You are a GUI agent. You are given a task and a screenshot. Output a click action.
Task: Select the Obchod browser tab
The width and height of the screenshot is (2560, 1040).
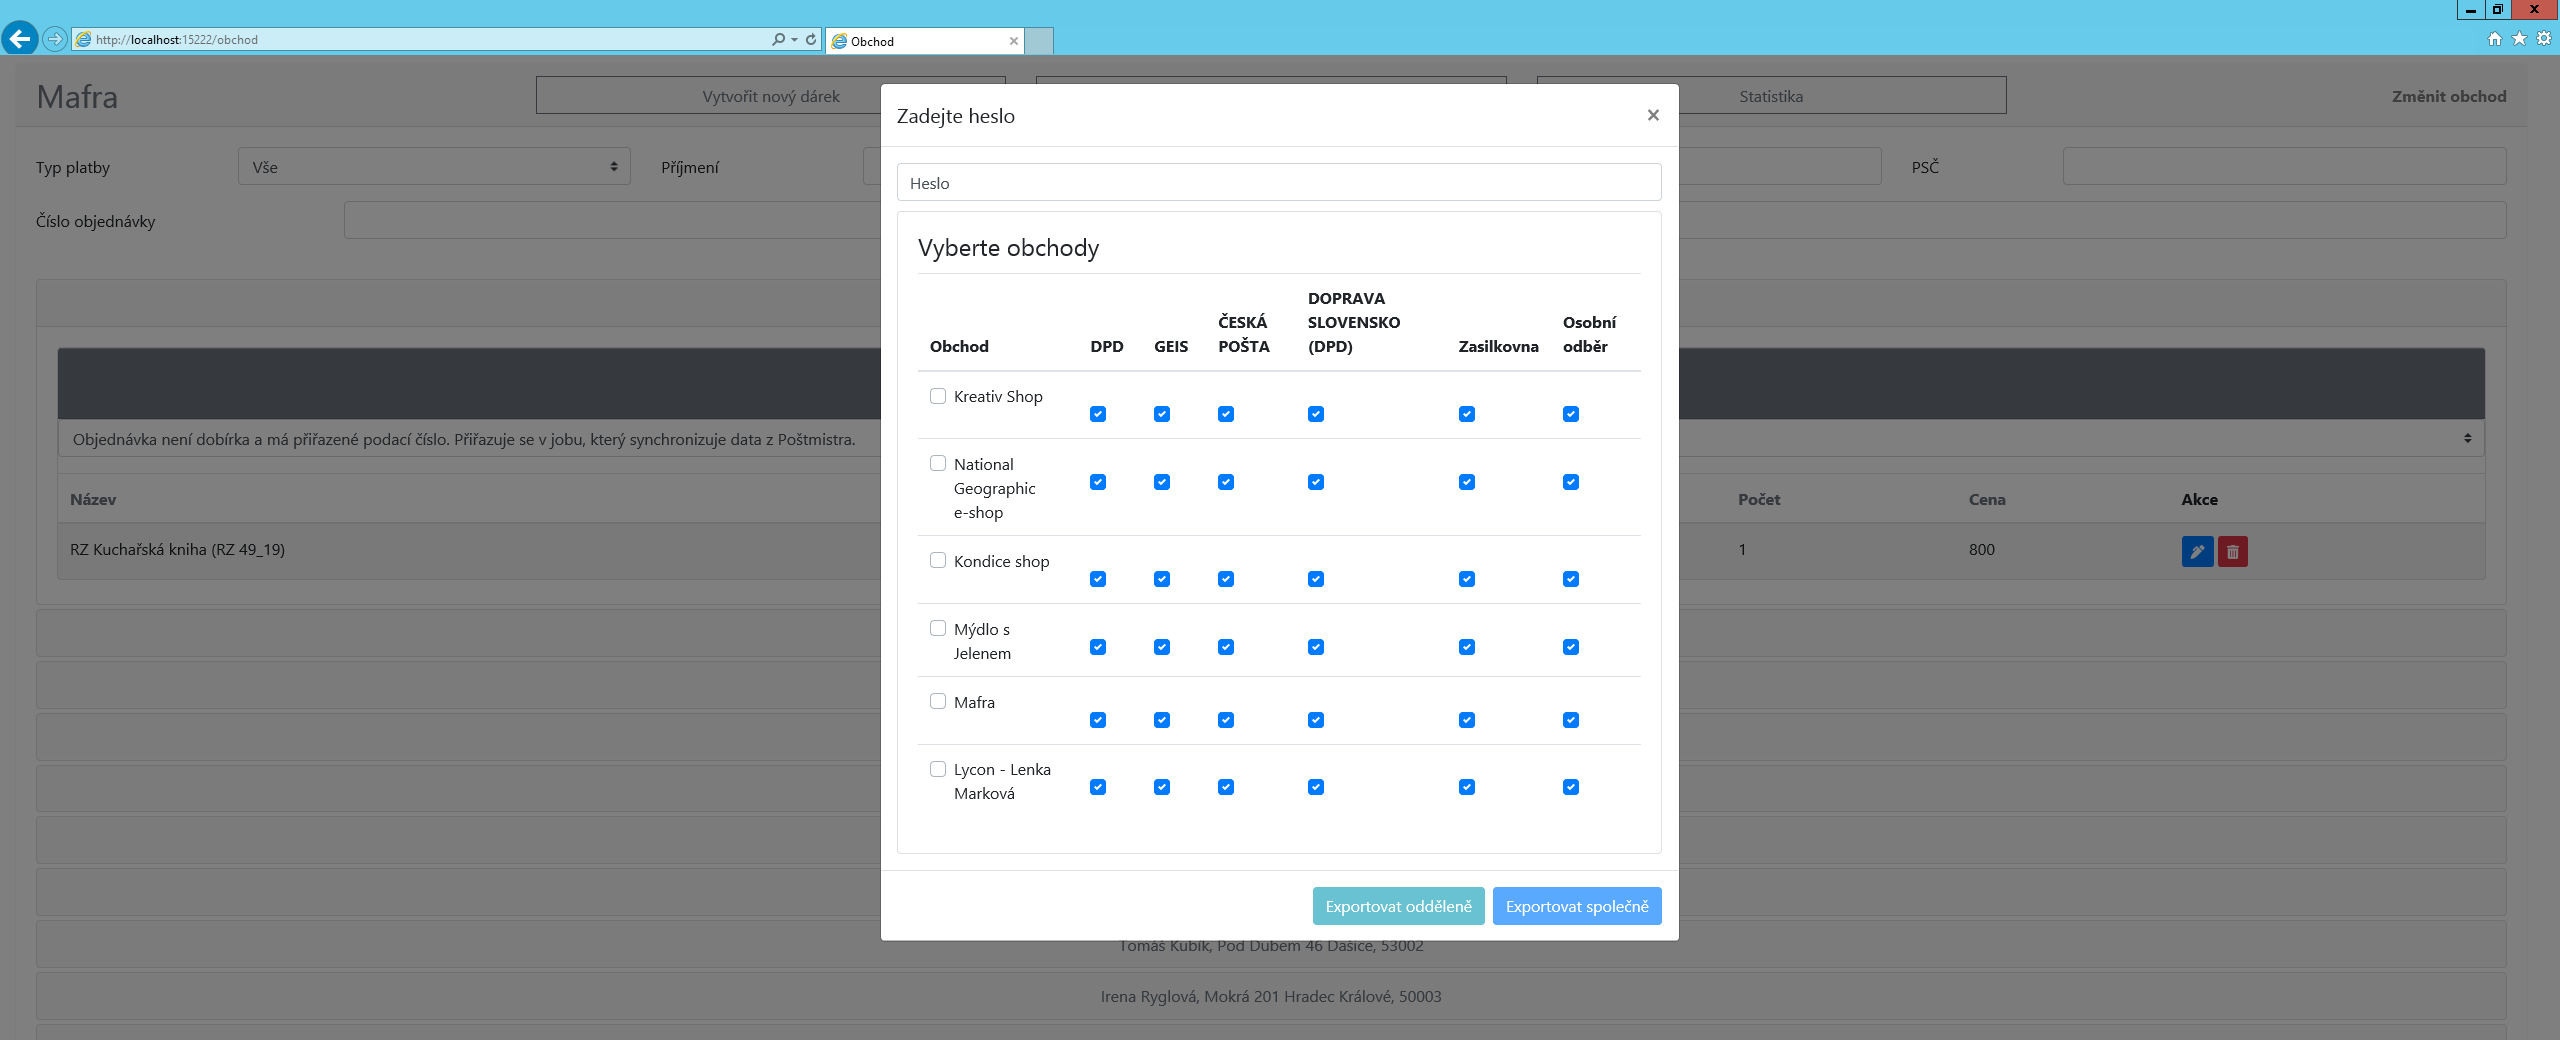click(x=925, y=41)
